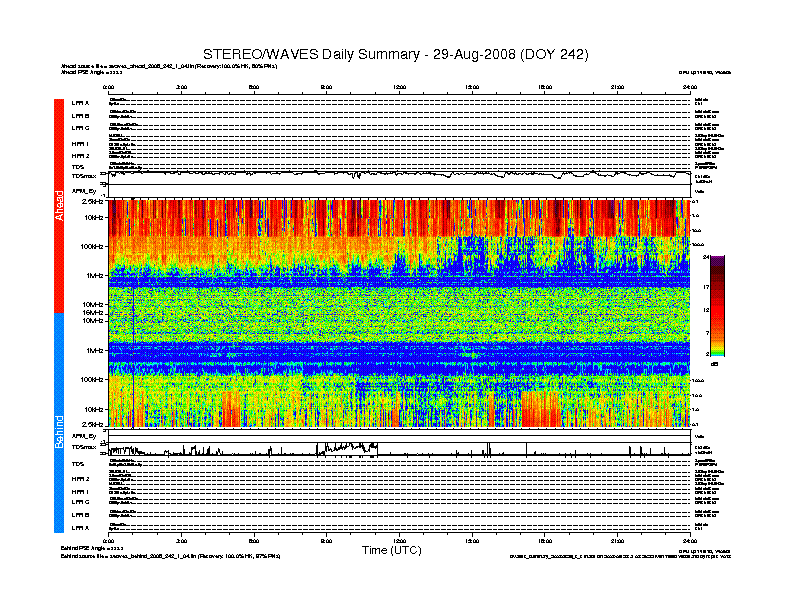Click 6:00 on the upper time axis
The height and width of the screenshot is (612, 792).
coord(254,87)
